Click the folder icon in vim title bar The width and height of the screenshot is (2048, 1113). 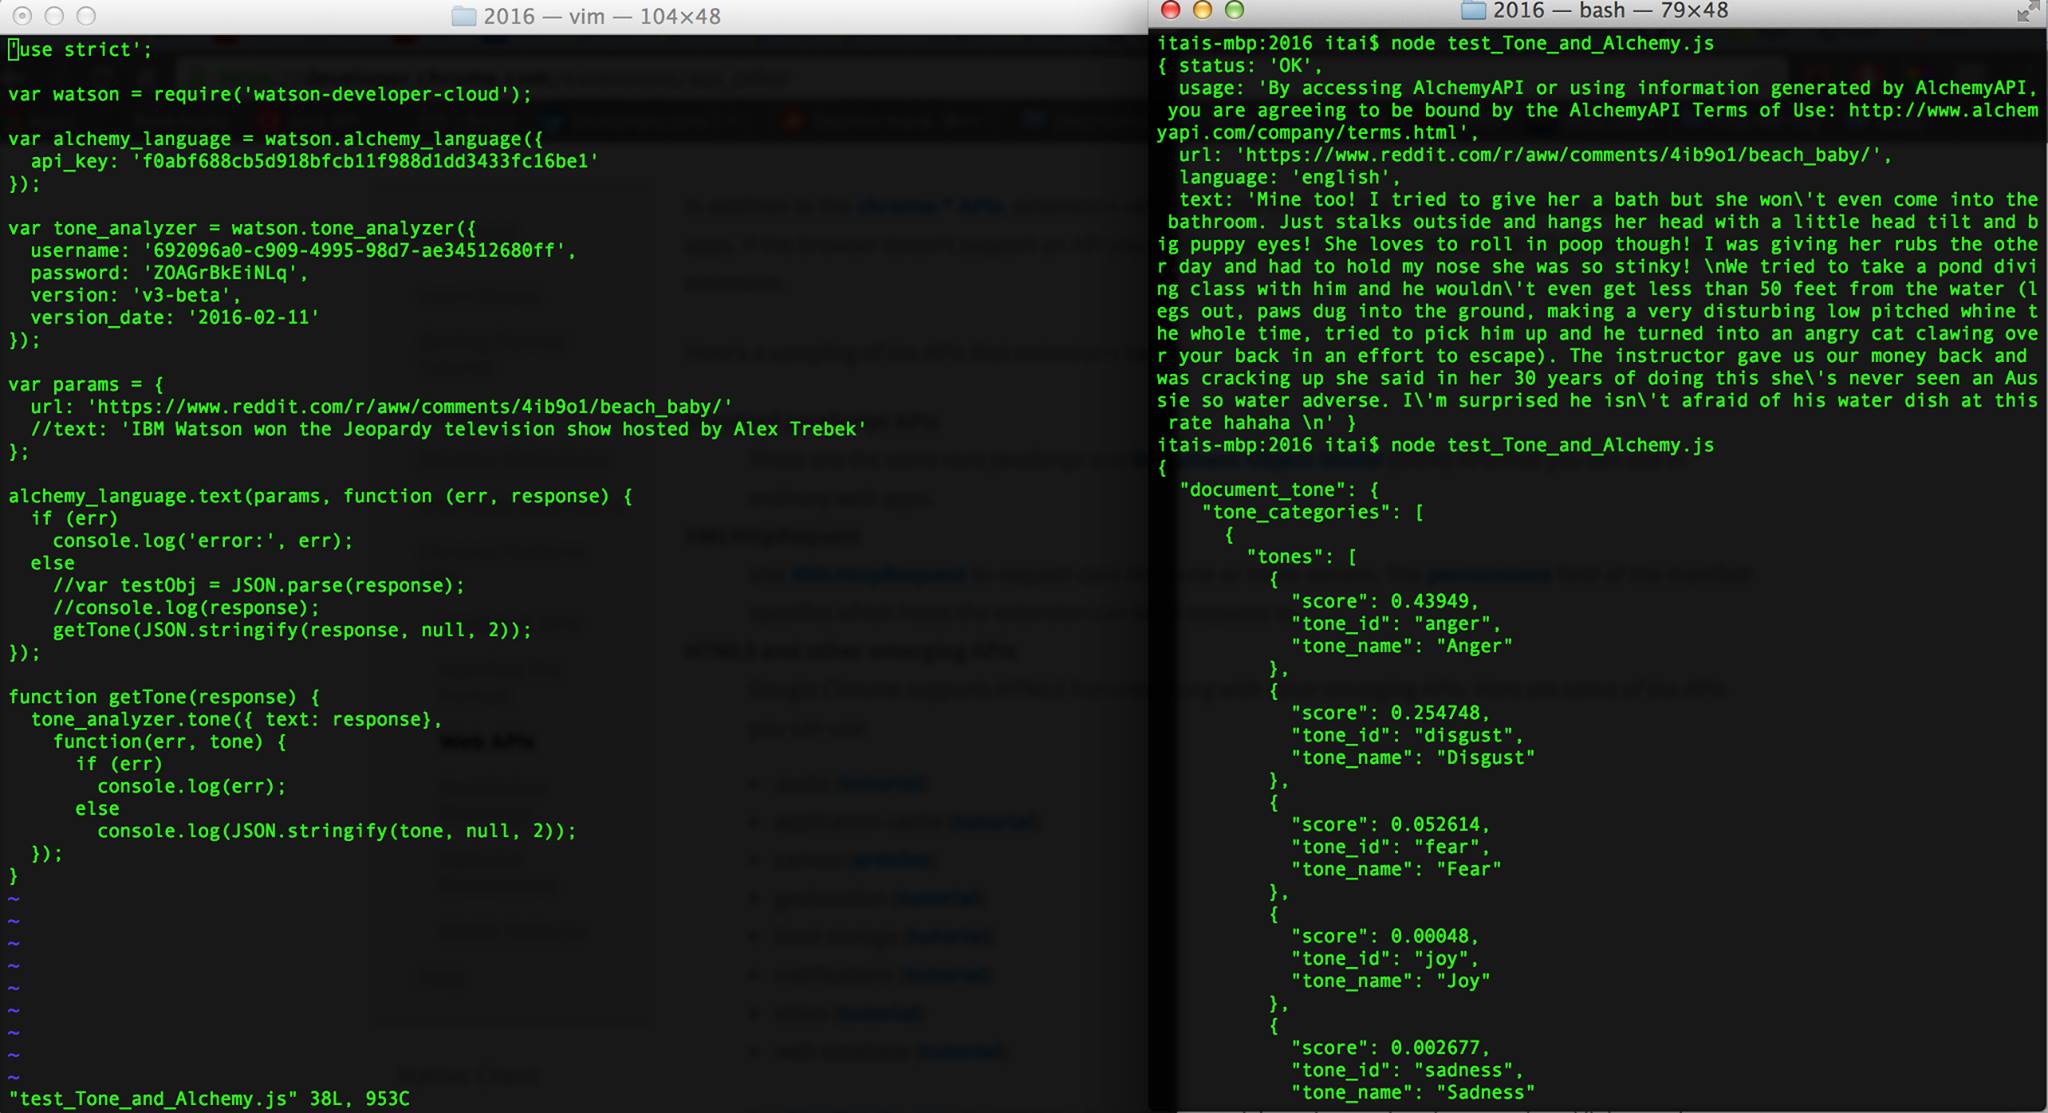click(x=463, y=16)
